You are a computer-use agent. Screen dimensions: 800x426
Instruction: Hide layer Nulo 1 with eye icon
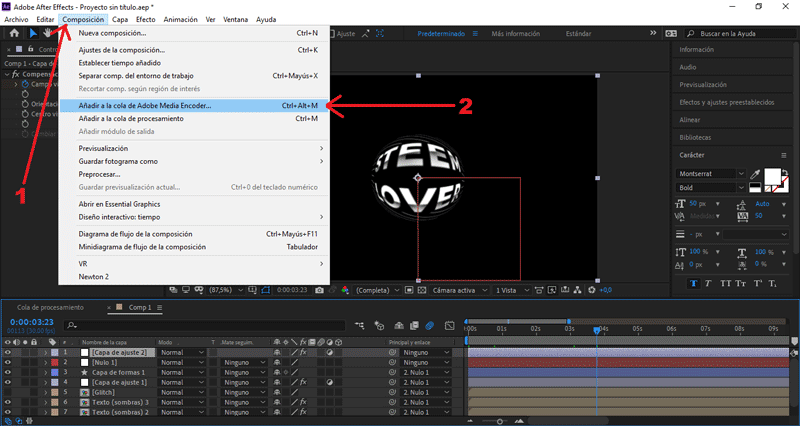coord(7,362)
